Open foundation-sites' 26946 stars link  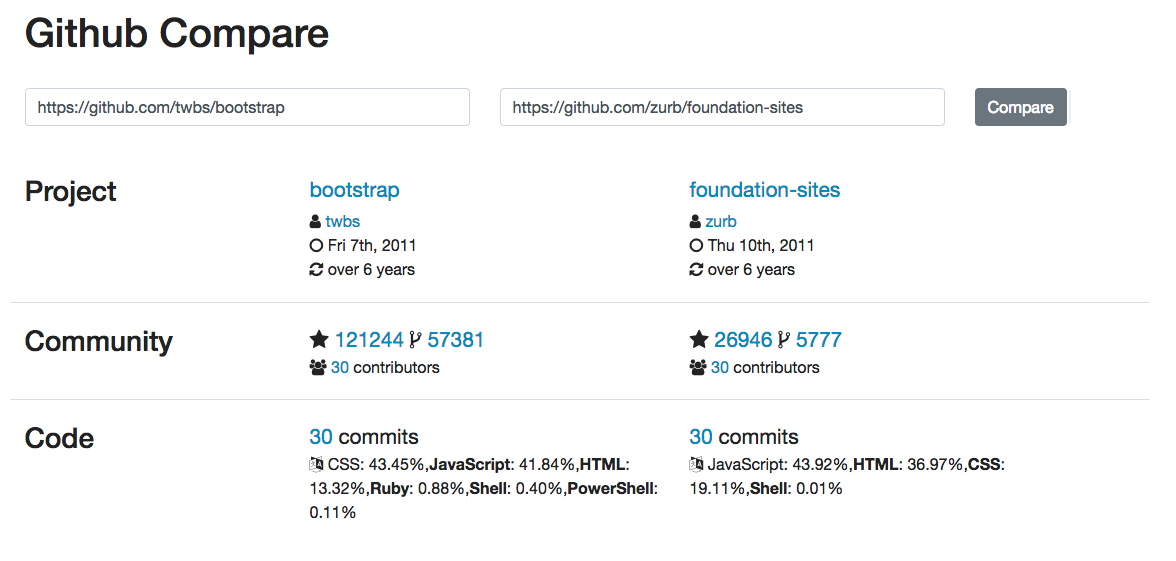click(742, 340)
